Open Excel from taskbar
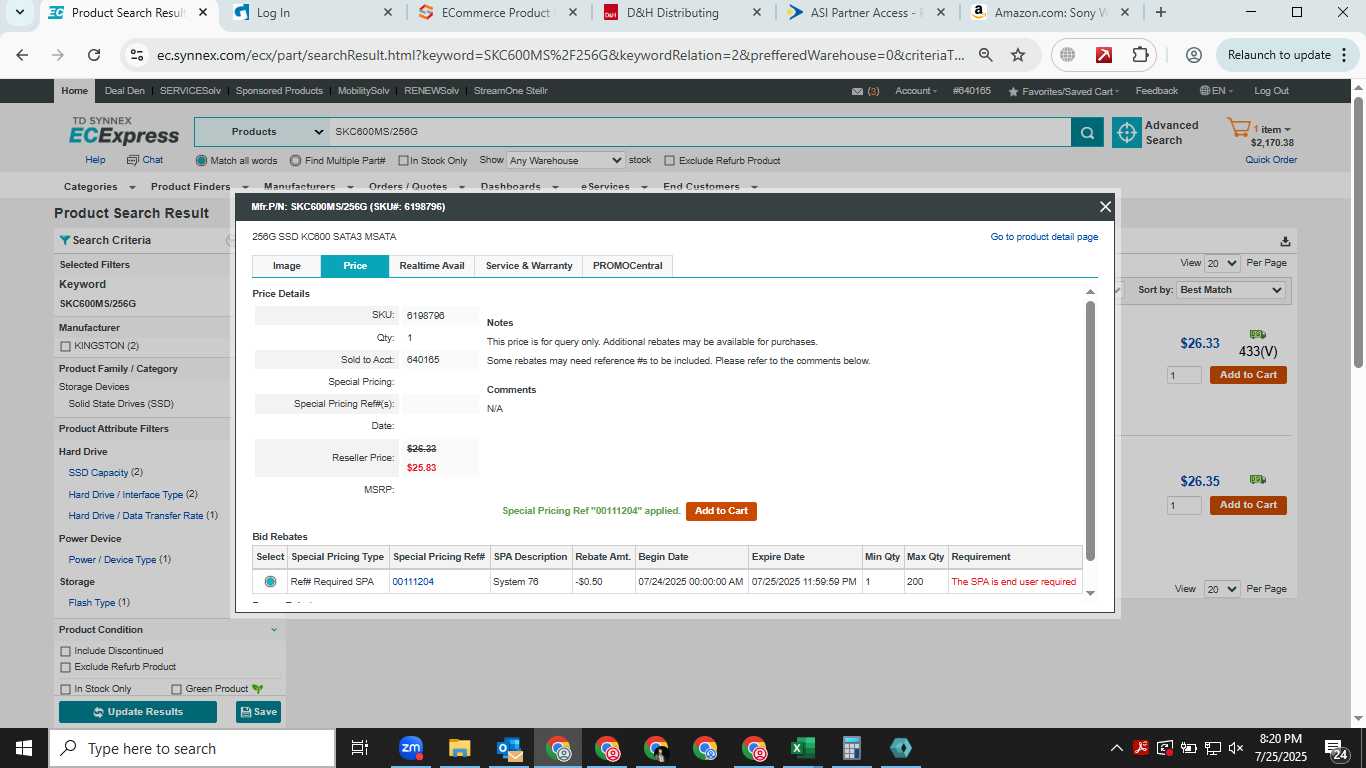The height and width of the screenshot is (768, 1366). [802, 748]
